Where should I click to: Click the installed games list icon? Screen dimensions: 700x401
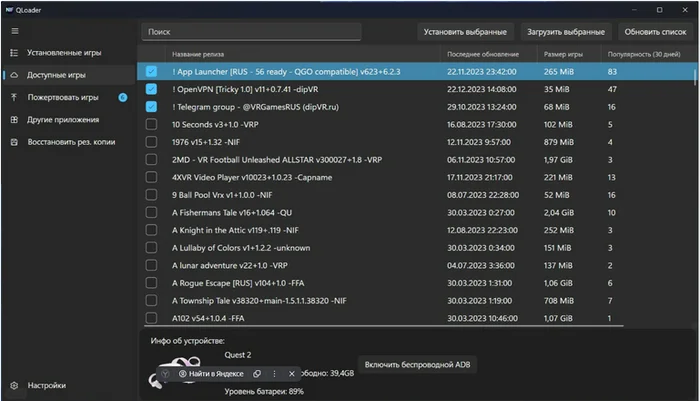pos(14,53)
